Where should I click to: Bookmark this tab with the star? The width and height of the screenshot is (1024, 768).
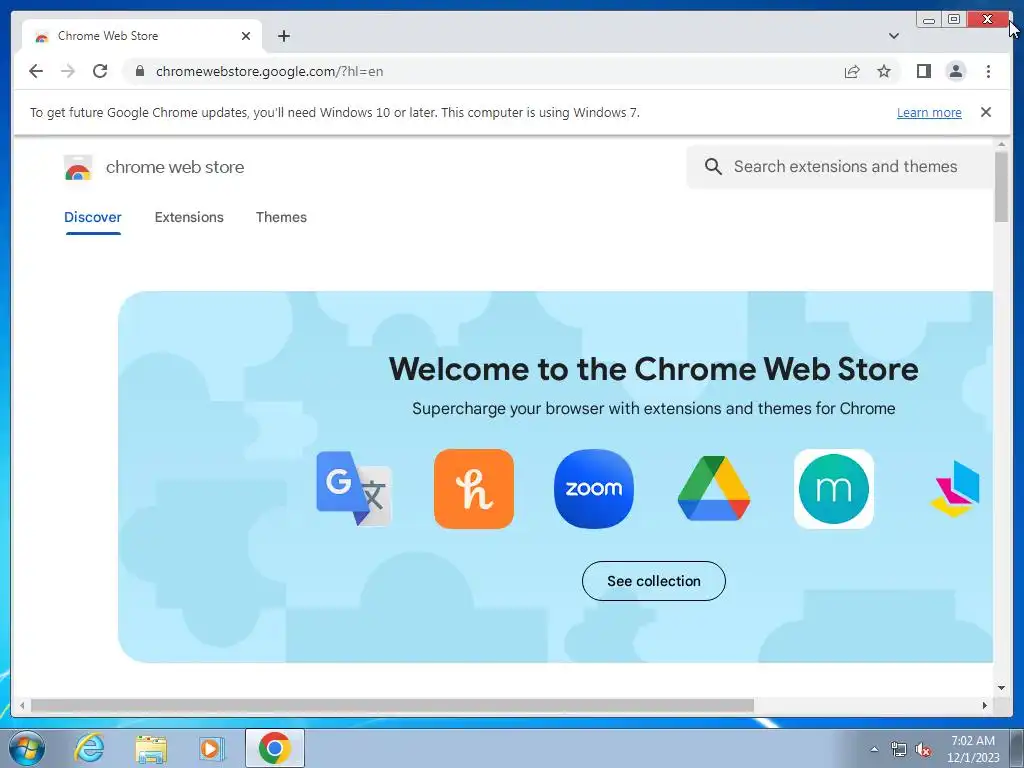[884, 71]
